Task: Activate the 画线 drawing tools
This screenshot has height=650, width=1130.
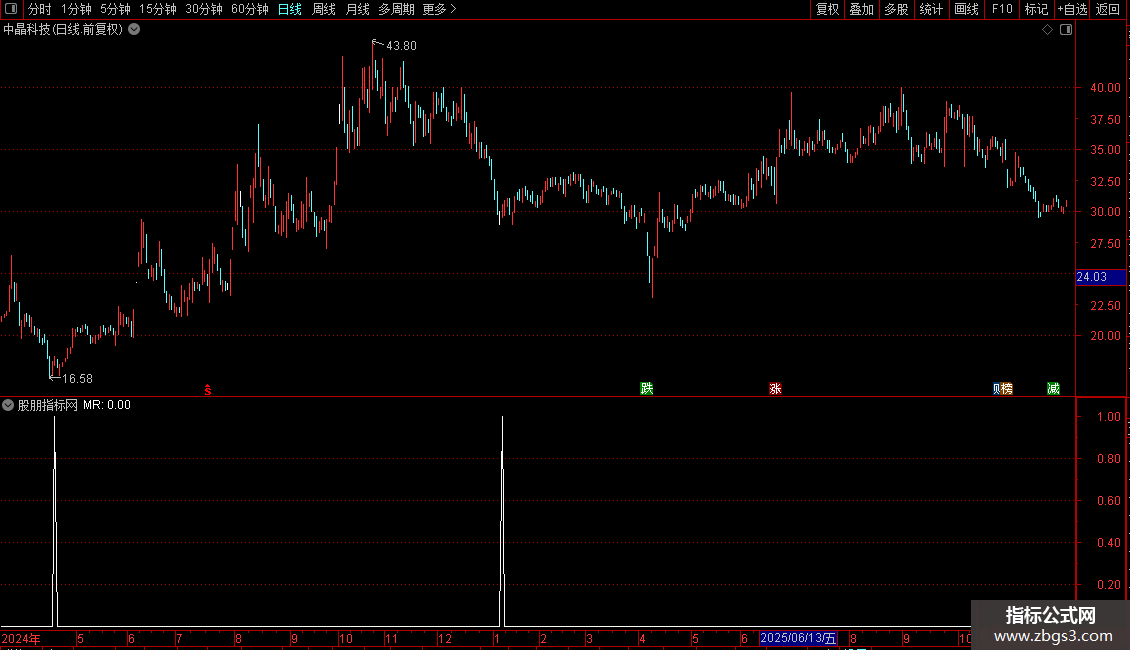Action: [966, 9]
